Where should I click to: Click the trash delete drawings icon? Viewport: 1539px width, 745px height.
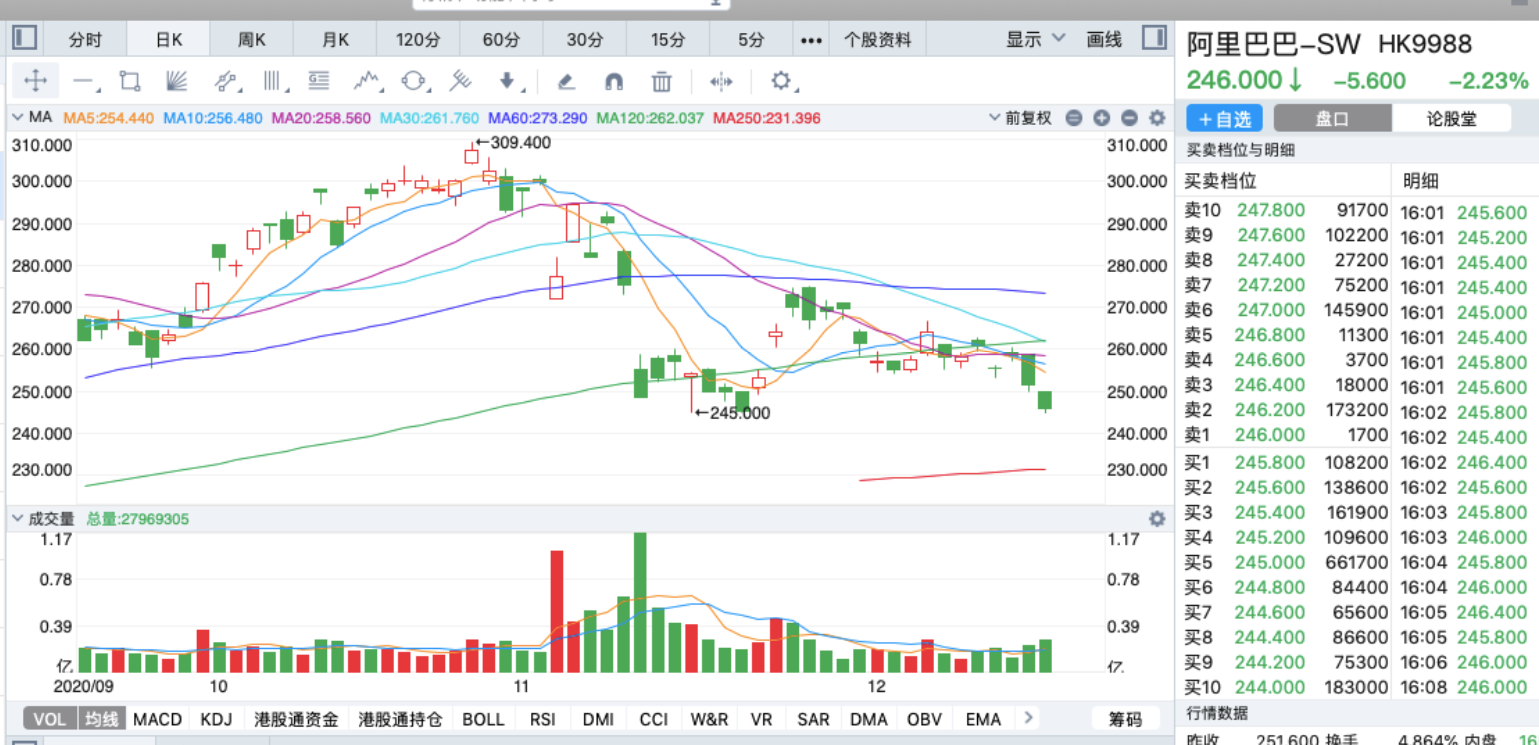pos(661,81)
